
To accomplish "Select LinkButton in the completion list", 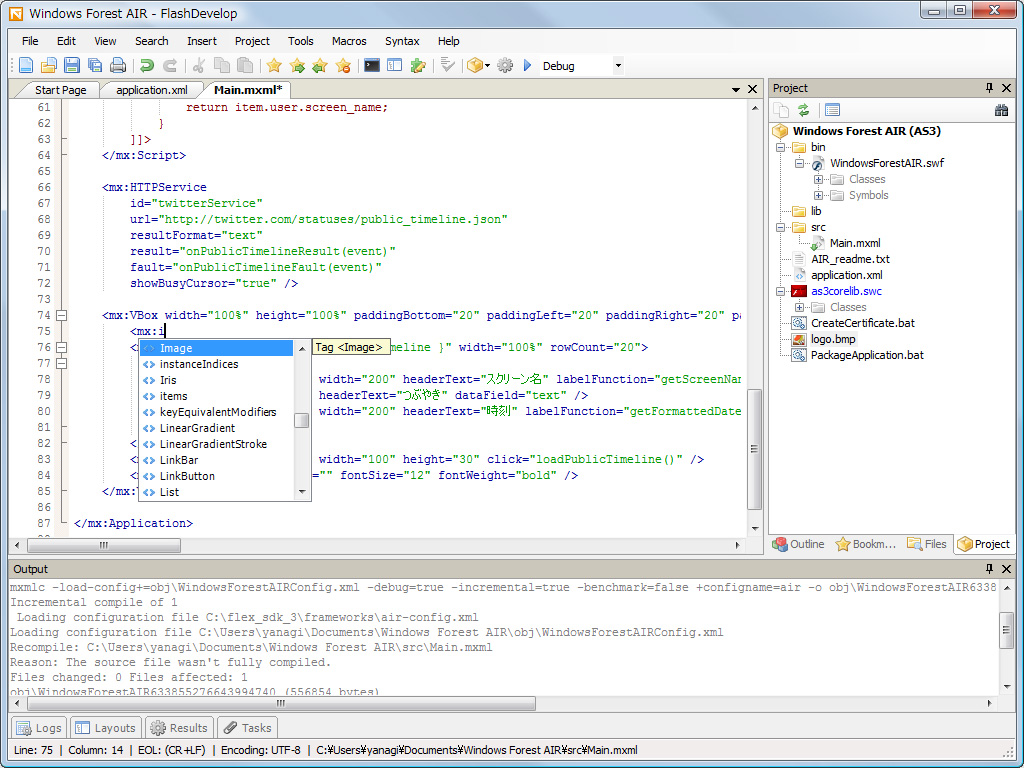I will 187,476.
